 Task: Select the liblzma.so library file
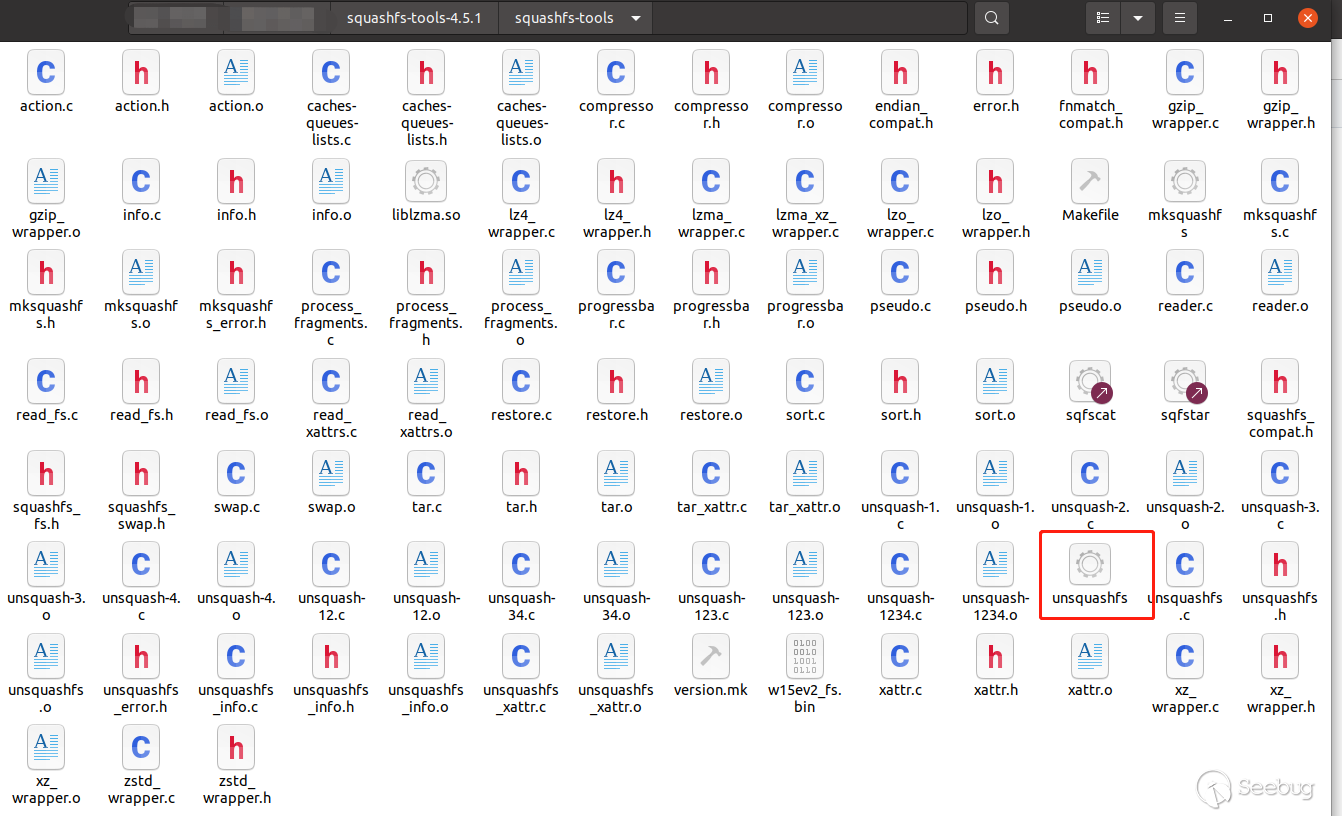426,181
